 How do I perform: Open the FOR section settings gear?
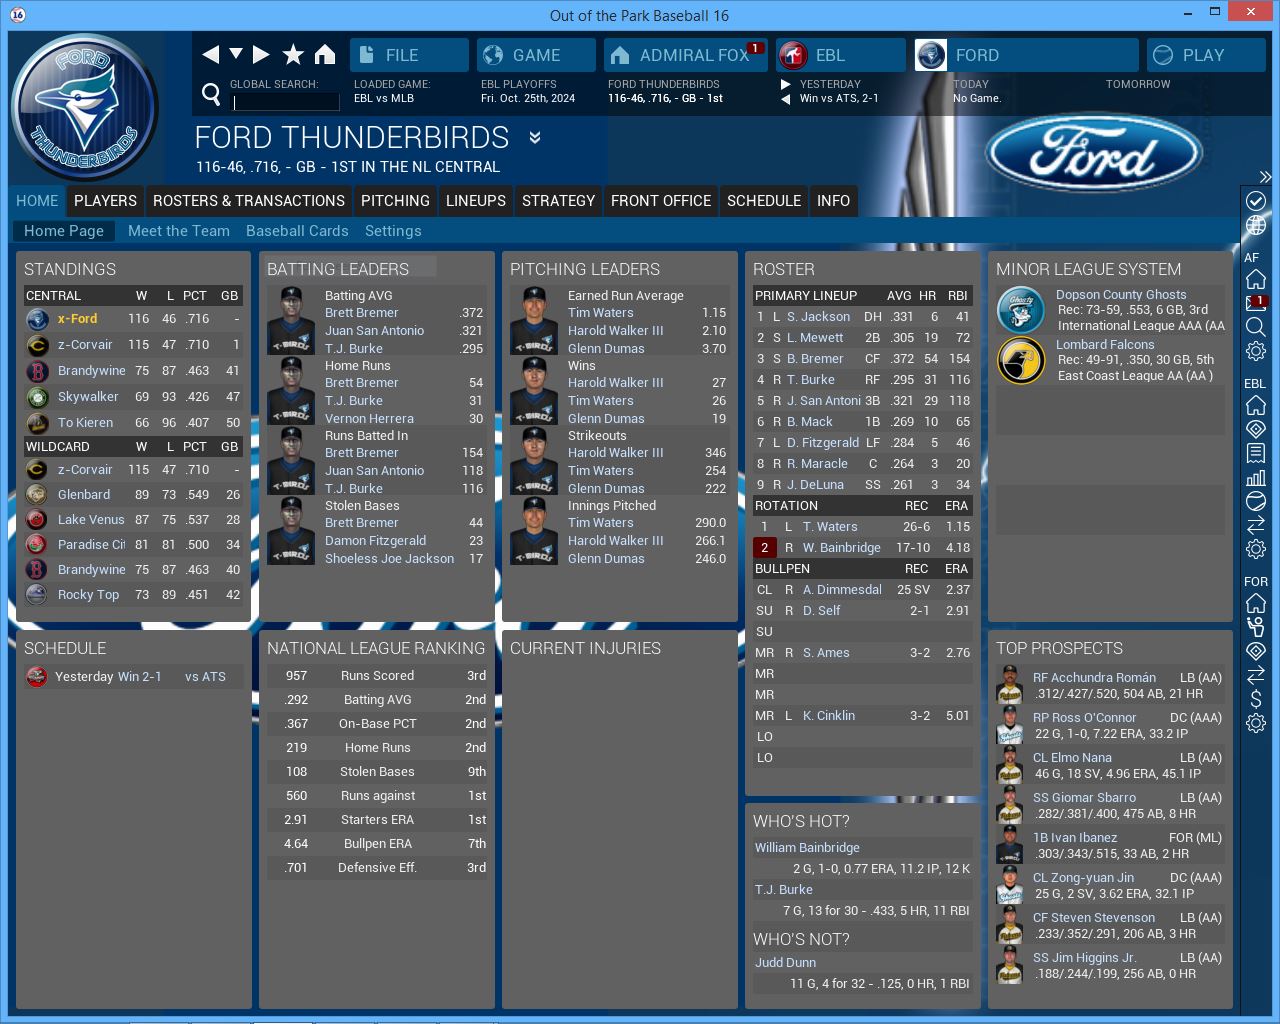[1256, 723]
